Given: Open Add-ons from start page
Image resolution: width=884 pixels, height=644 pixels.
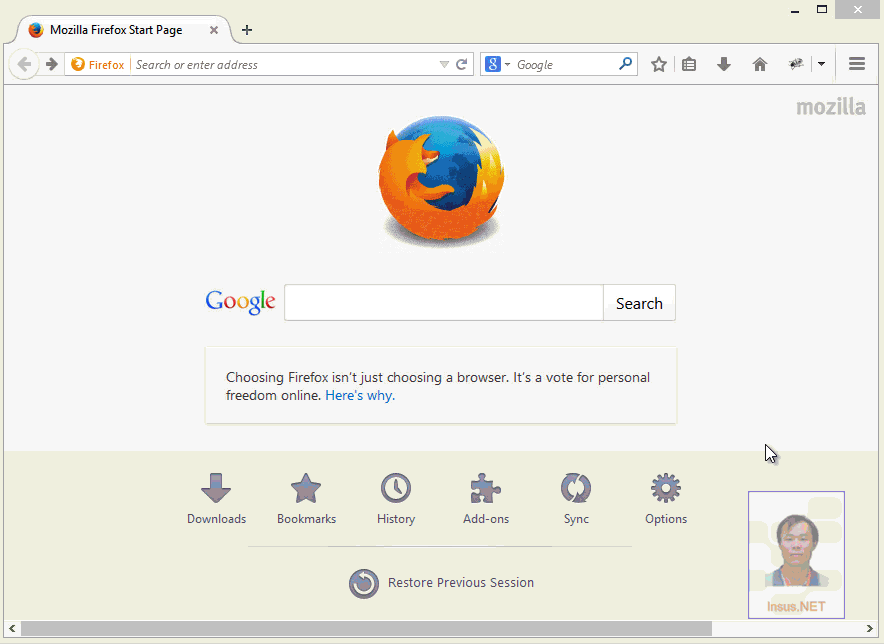Looking at the screenshot, I should 486,499.
